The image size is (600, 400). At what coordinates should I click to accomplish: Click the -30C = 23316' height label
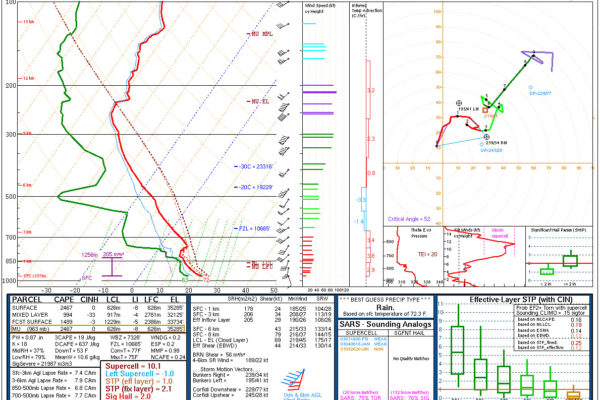click(253, 167)
